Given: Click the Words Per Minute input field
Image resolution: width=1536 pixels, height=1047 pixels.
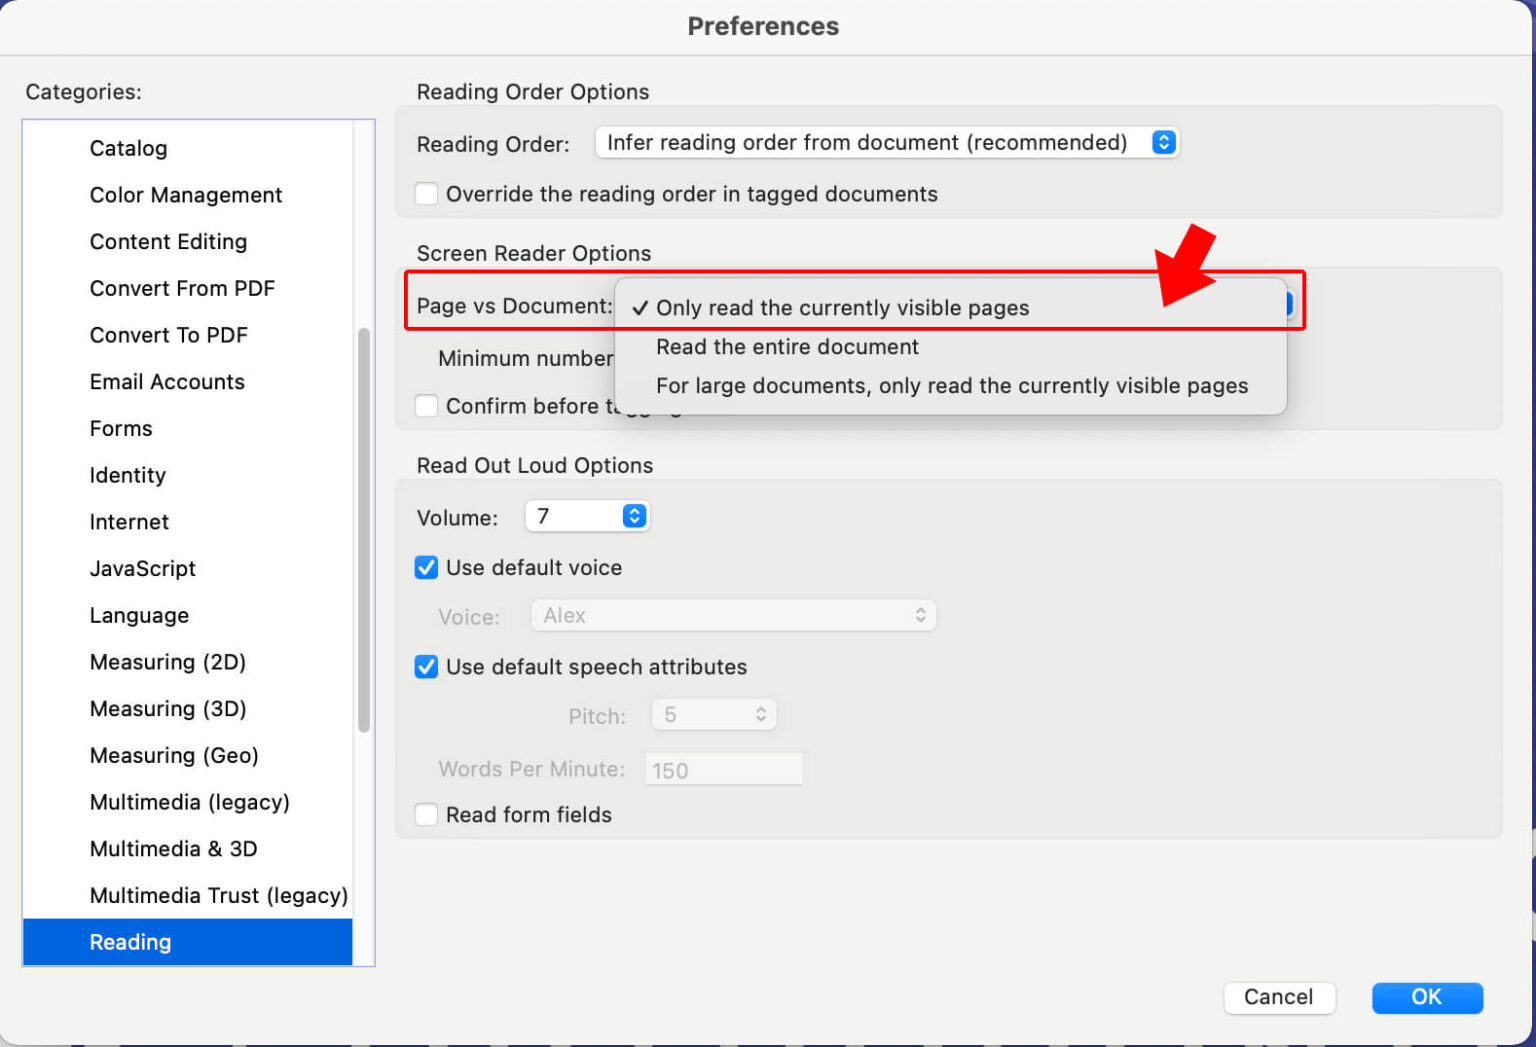Looking at the screenshot, I should tap(722, 769).
